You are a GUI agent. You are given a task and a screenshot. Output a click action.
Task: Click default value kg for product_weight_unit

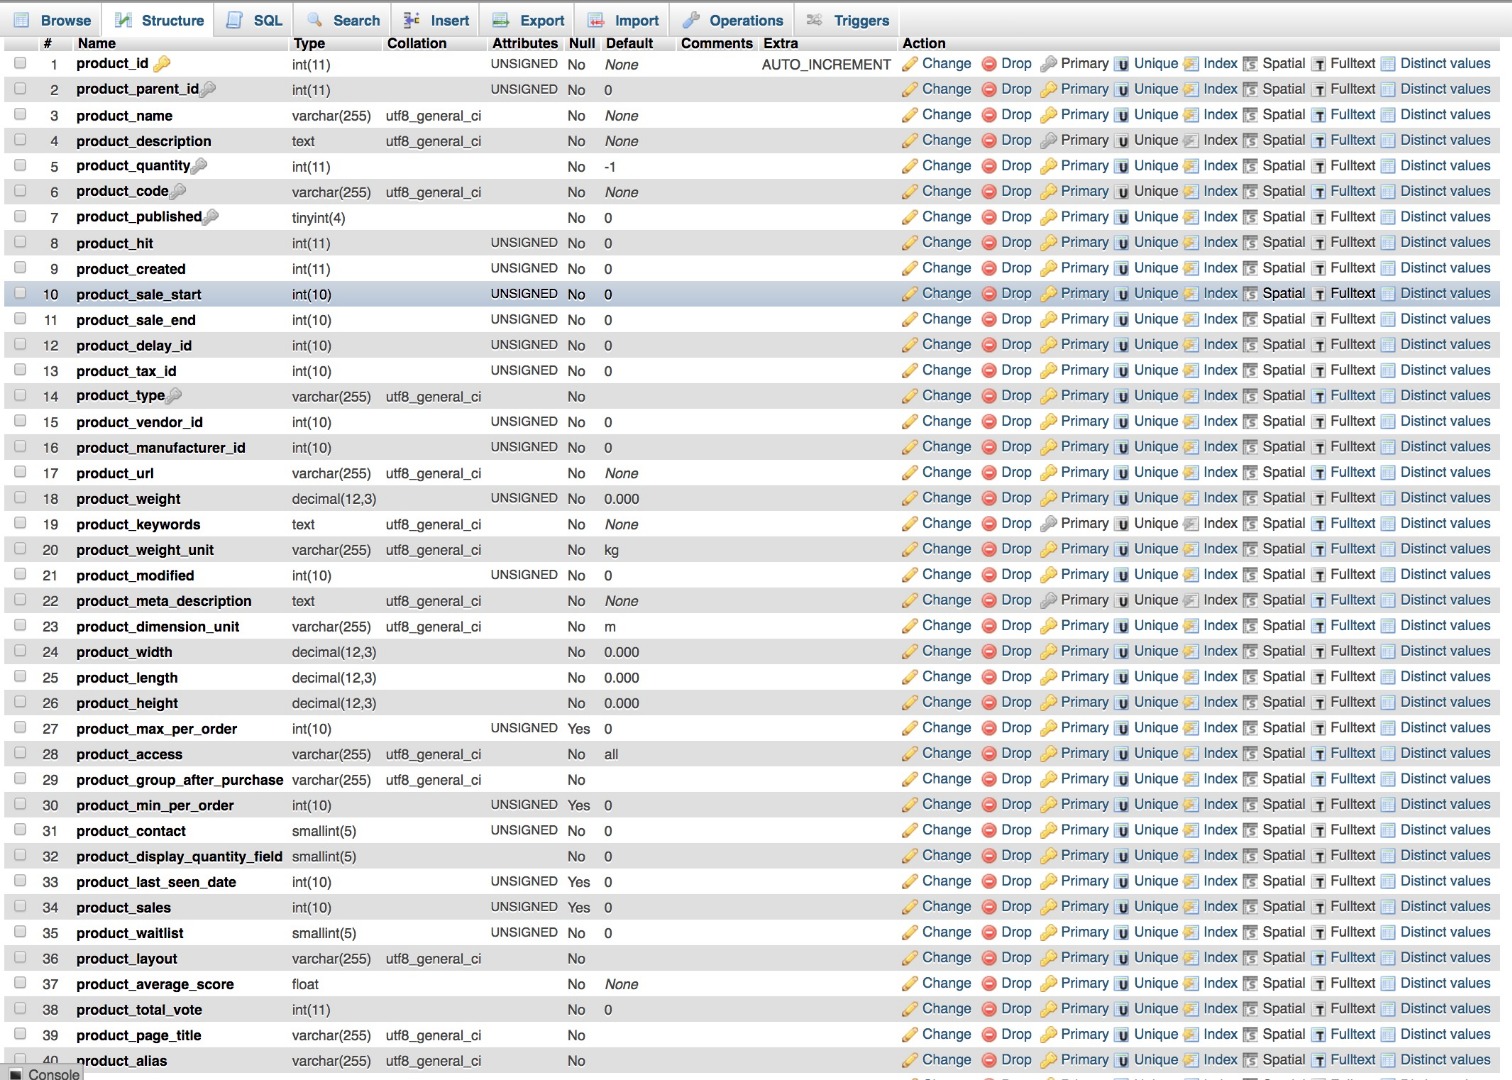(x=612, y=550)
